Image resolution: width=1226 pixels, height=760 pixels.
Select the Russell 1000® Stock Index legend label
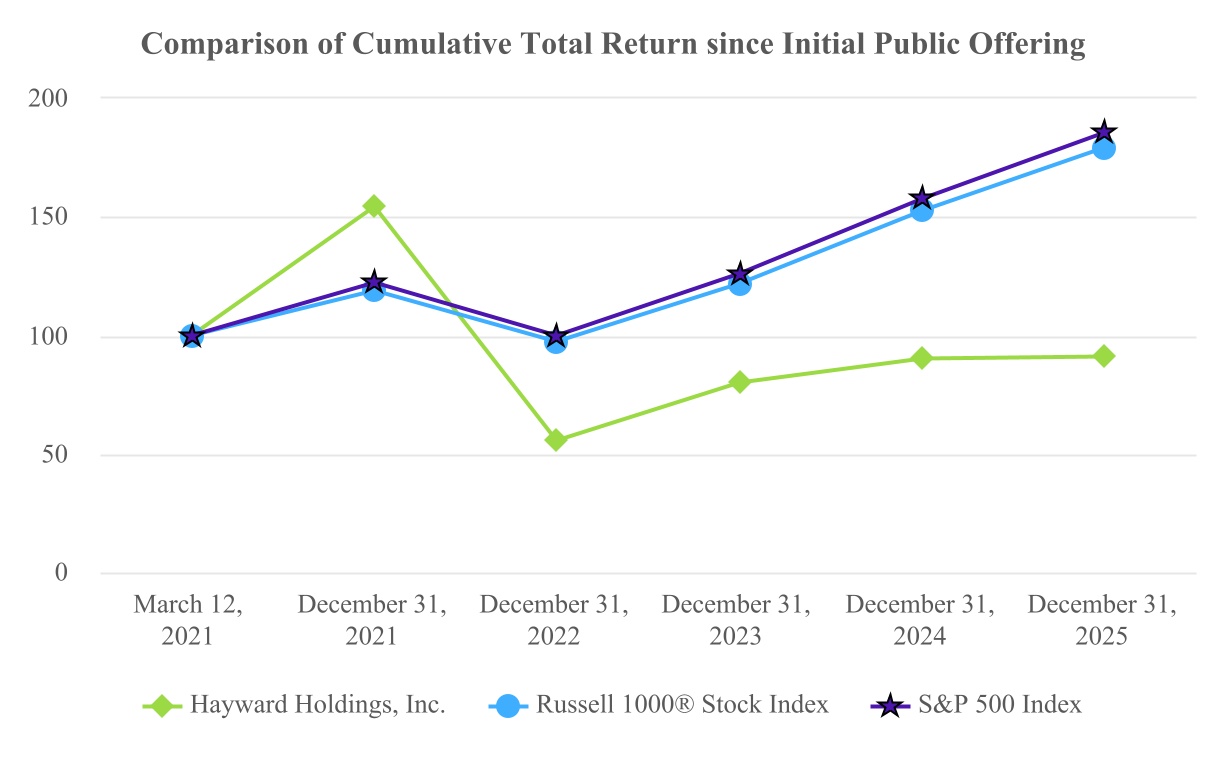[682, 705]
